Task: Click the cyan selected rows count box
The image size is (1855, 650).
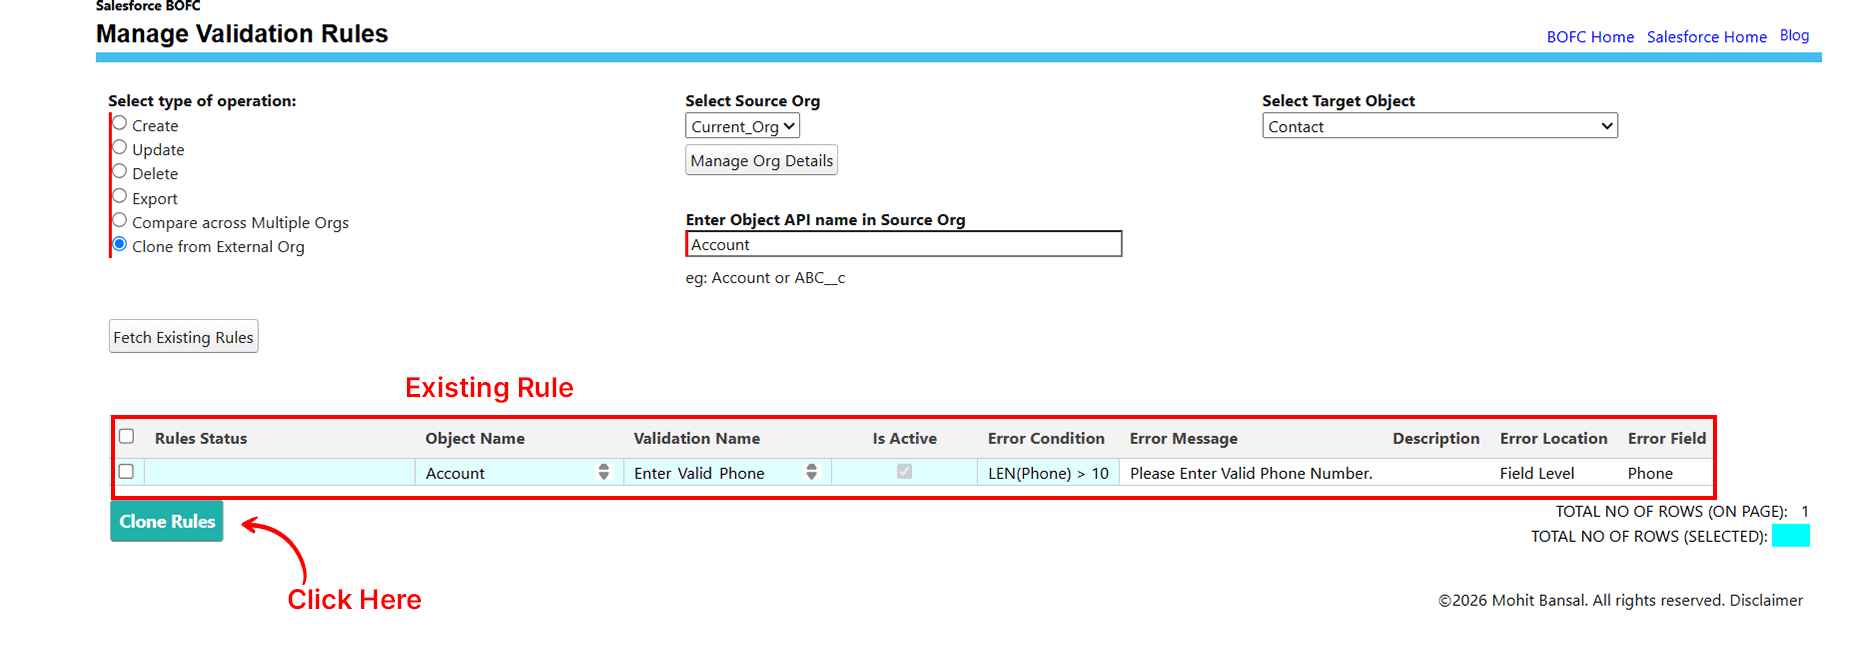Action: tap(1790, 536)
